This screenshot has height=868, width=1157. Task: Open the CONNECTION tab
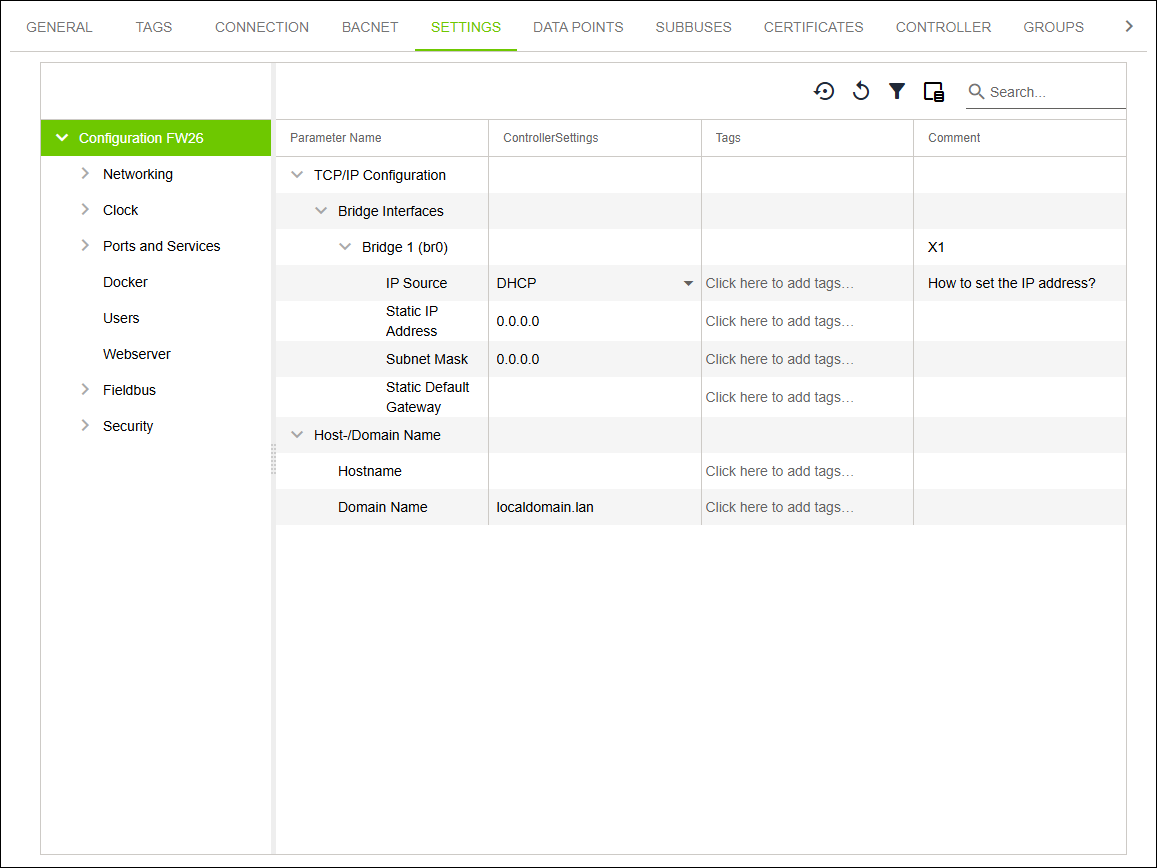point(262,27)
